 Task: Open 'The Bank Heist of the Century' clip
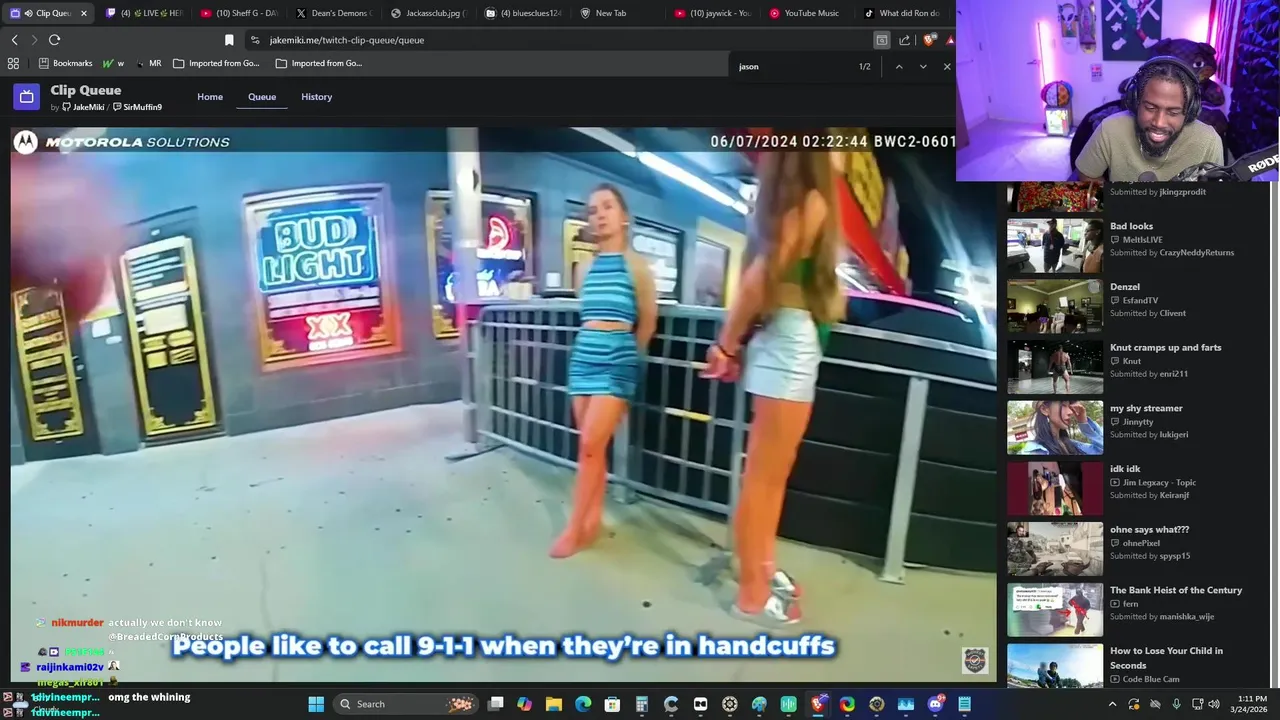tap(1176, 590)
